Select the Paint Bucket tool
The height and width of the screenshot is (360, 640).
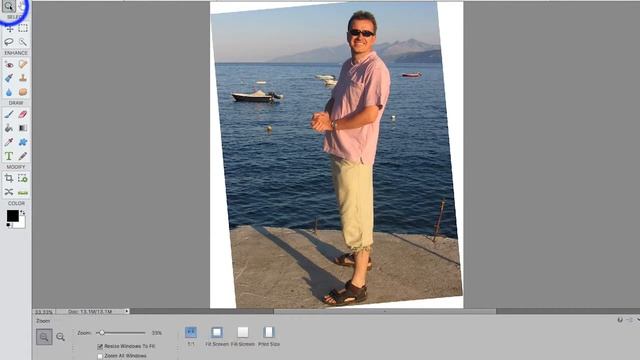(9, 128)
